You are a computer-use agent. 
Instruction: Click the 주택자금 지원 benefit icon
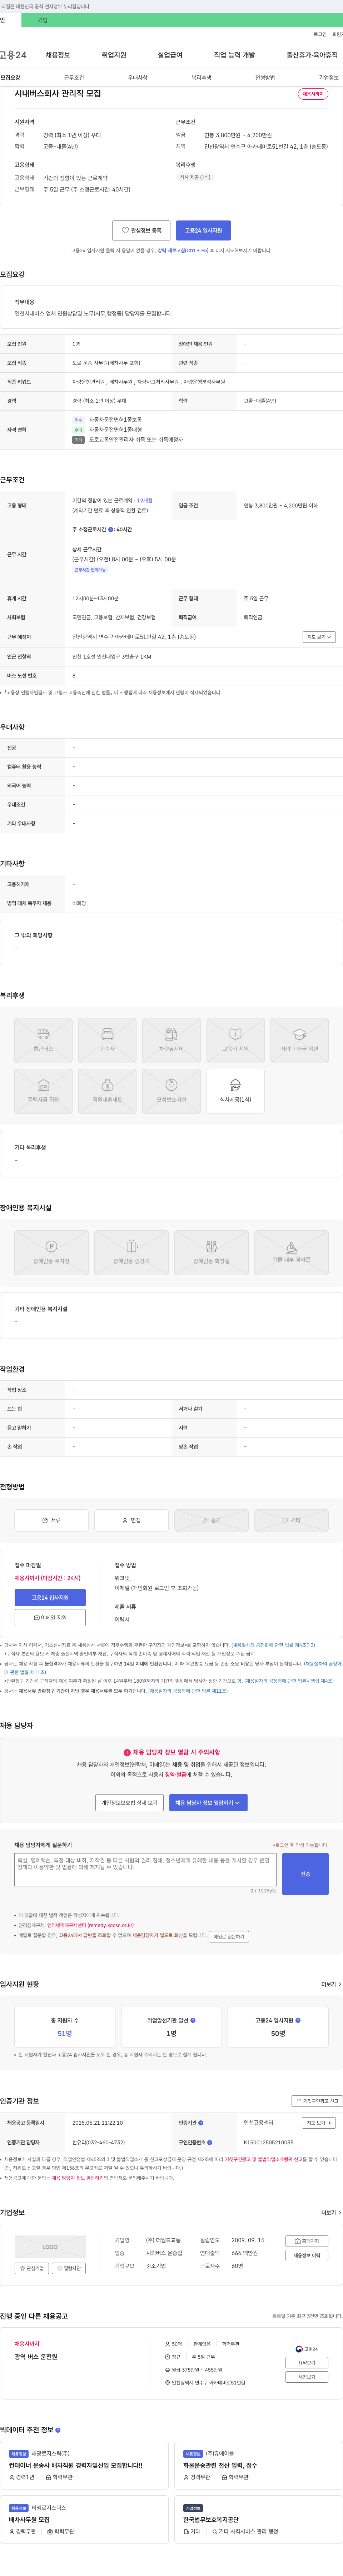[43, 1091]
